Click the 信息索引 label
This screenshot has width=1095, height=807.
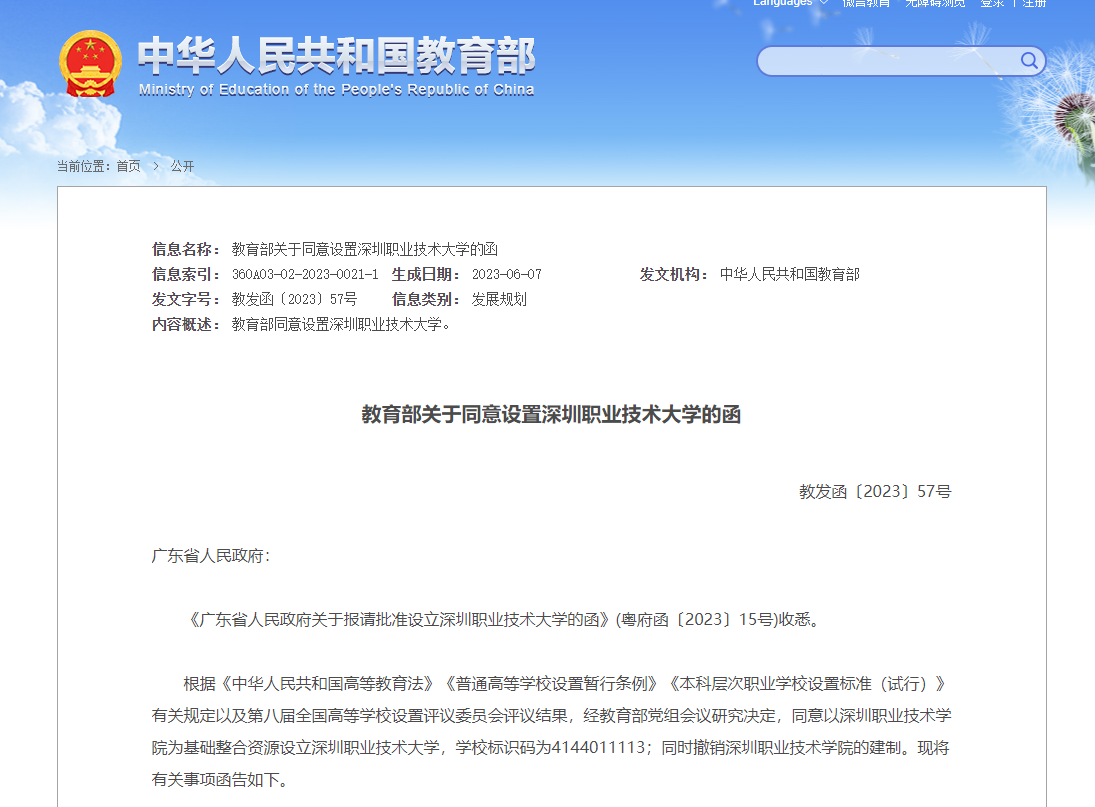[x=186, y=274]
